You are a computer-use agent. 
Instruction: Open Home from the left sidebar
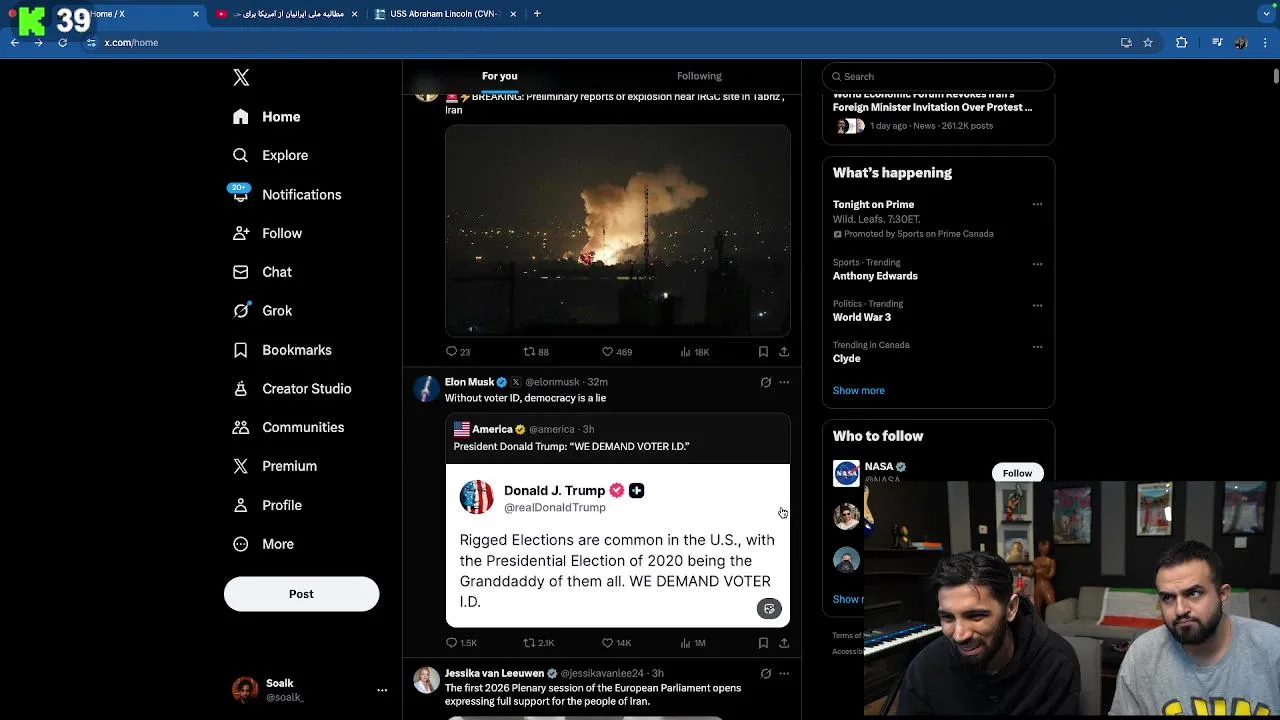coord(266,117)
